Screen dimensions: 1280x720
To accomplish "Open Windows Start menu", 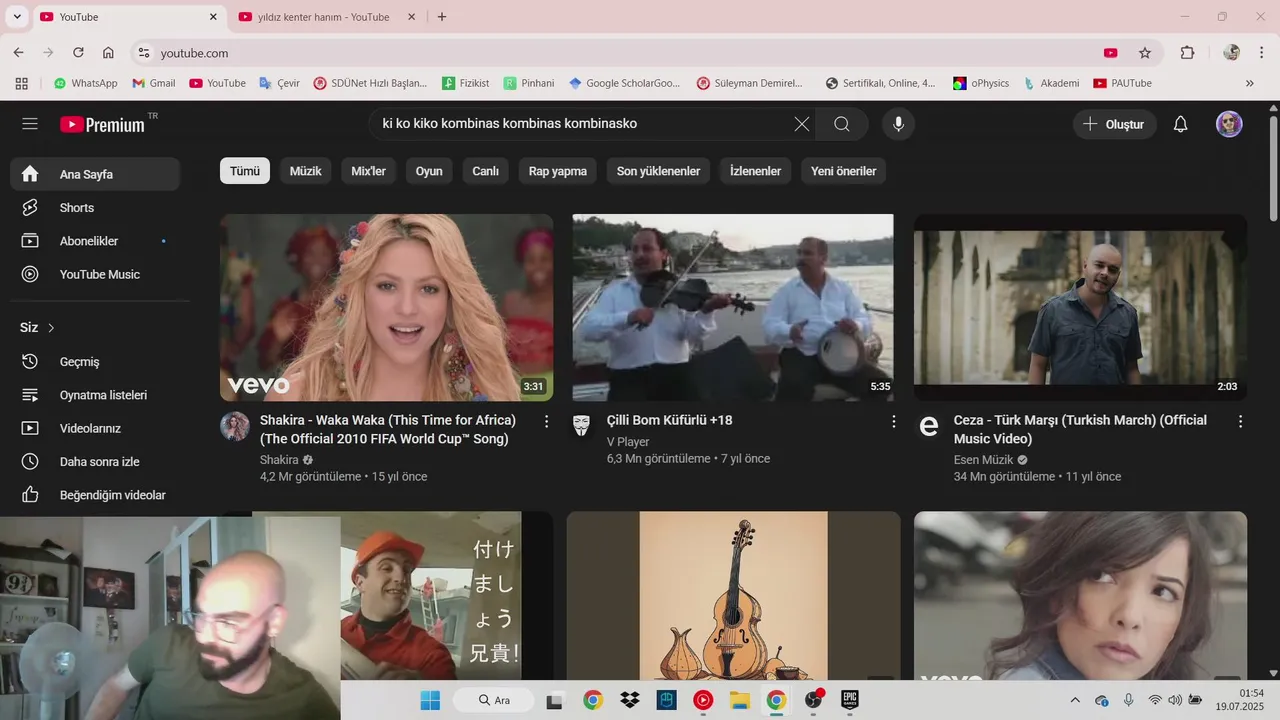I will (x=430, y=700).
